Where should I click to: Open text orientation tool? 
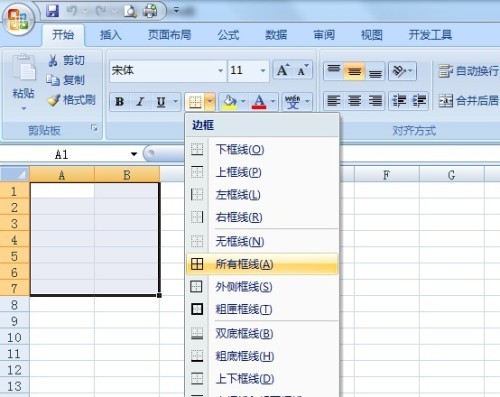[403, 71]
